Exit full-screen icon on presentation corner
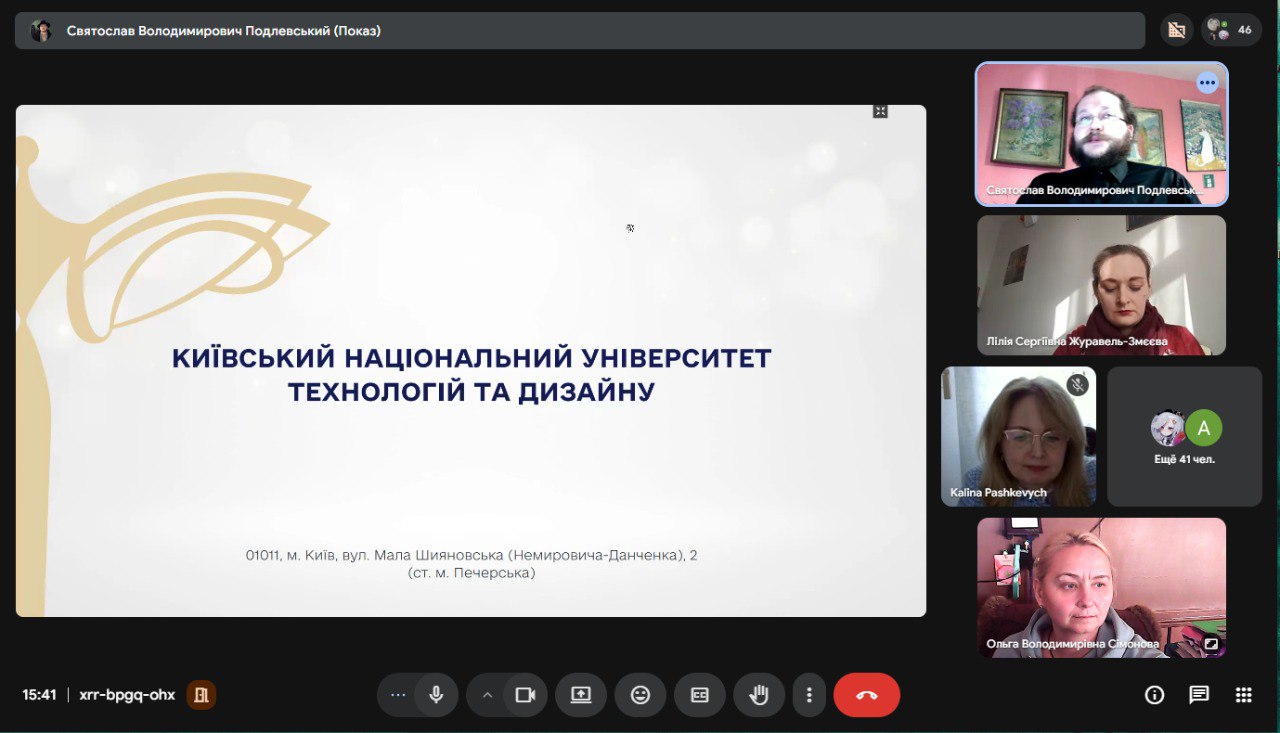The height and width of the screenshot is (733, 1280). point(880,111)
